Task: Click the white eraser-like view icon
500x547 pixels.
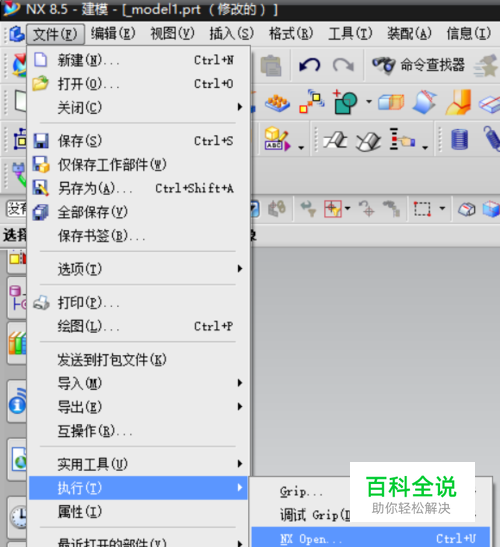Action: coord(467,209)
